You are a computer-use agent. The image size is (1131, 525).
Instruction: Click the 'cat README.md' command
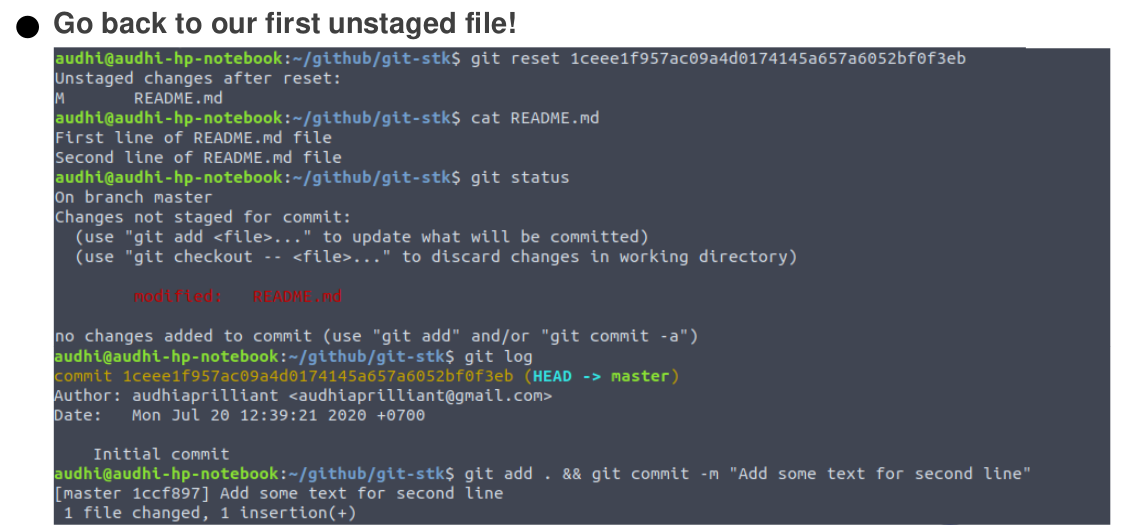(x=535, y=118)
